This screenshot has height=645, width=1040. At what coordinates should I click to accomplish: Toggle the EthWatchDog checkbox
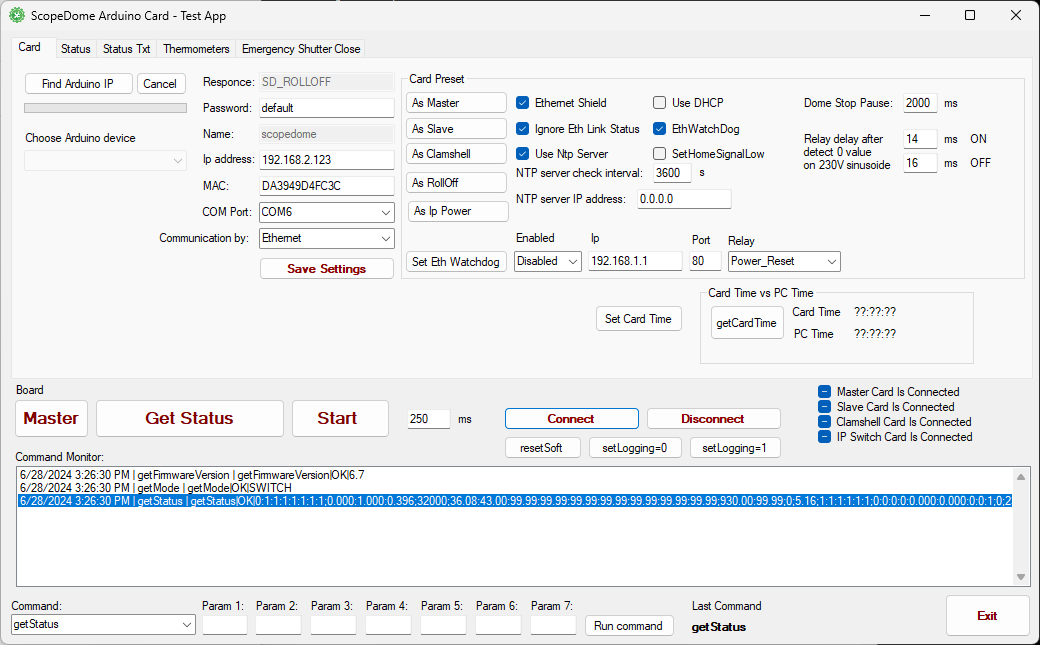tap(659, 129)
